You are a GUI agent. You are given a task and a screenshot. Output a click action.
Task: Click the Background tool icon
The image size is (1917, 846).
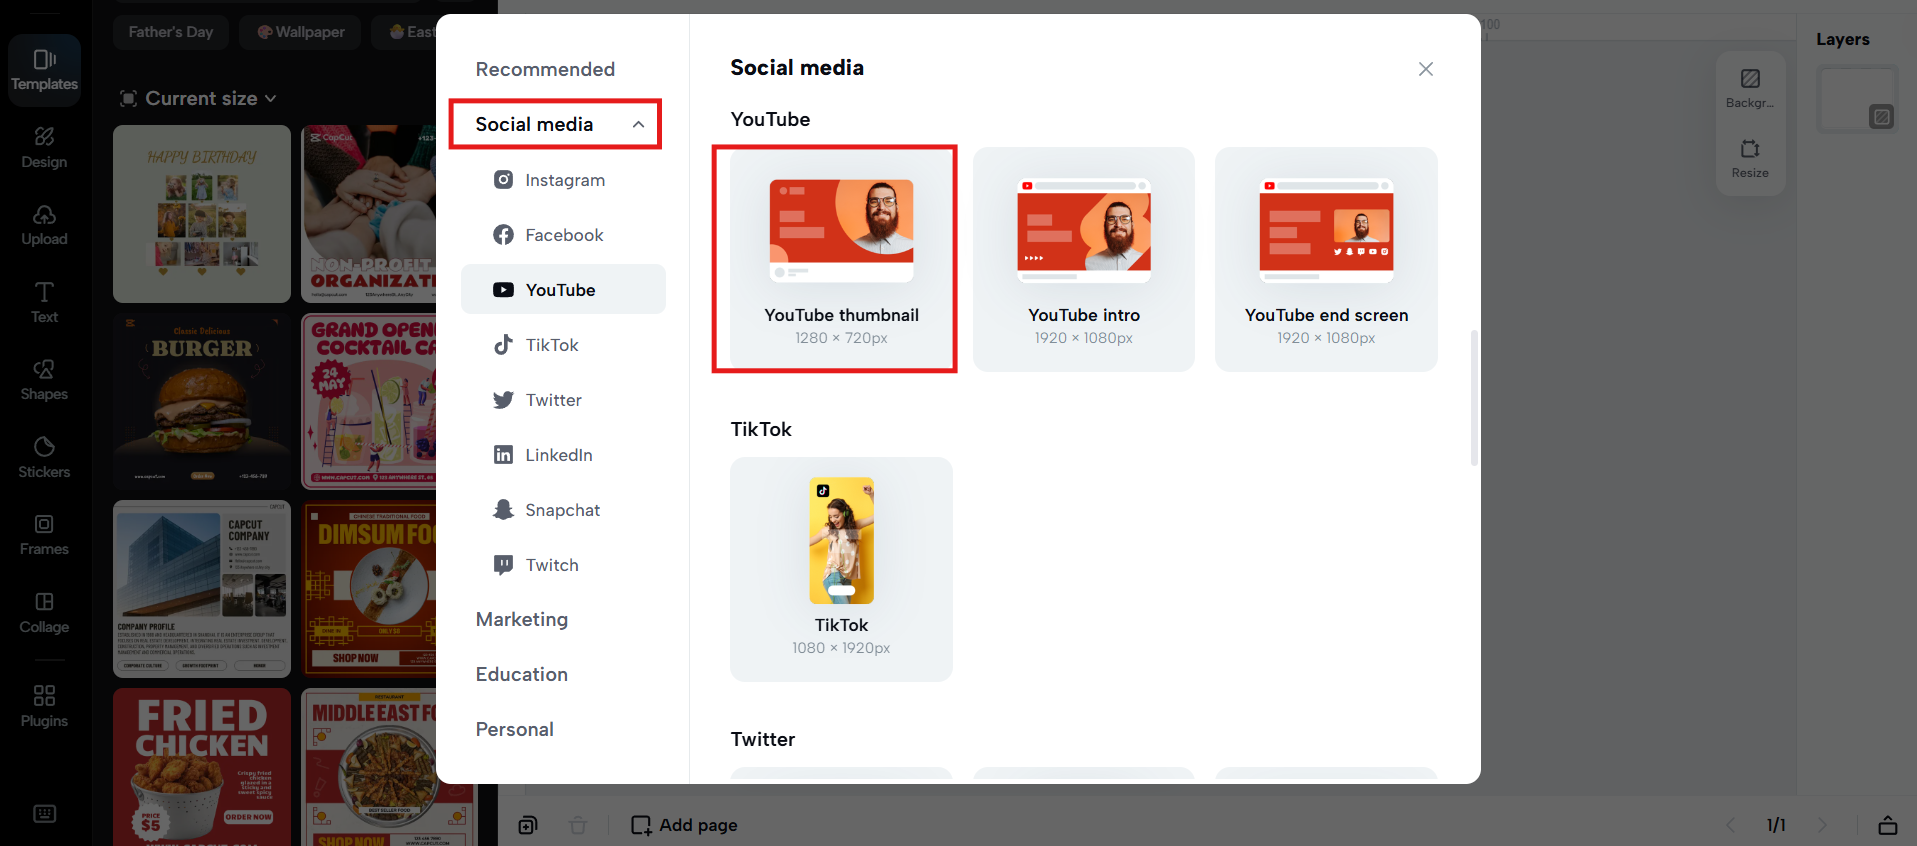[x=1750, y=87]
